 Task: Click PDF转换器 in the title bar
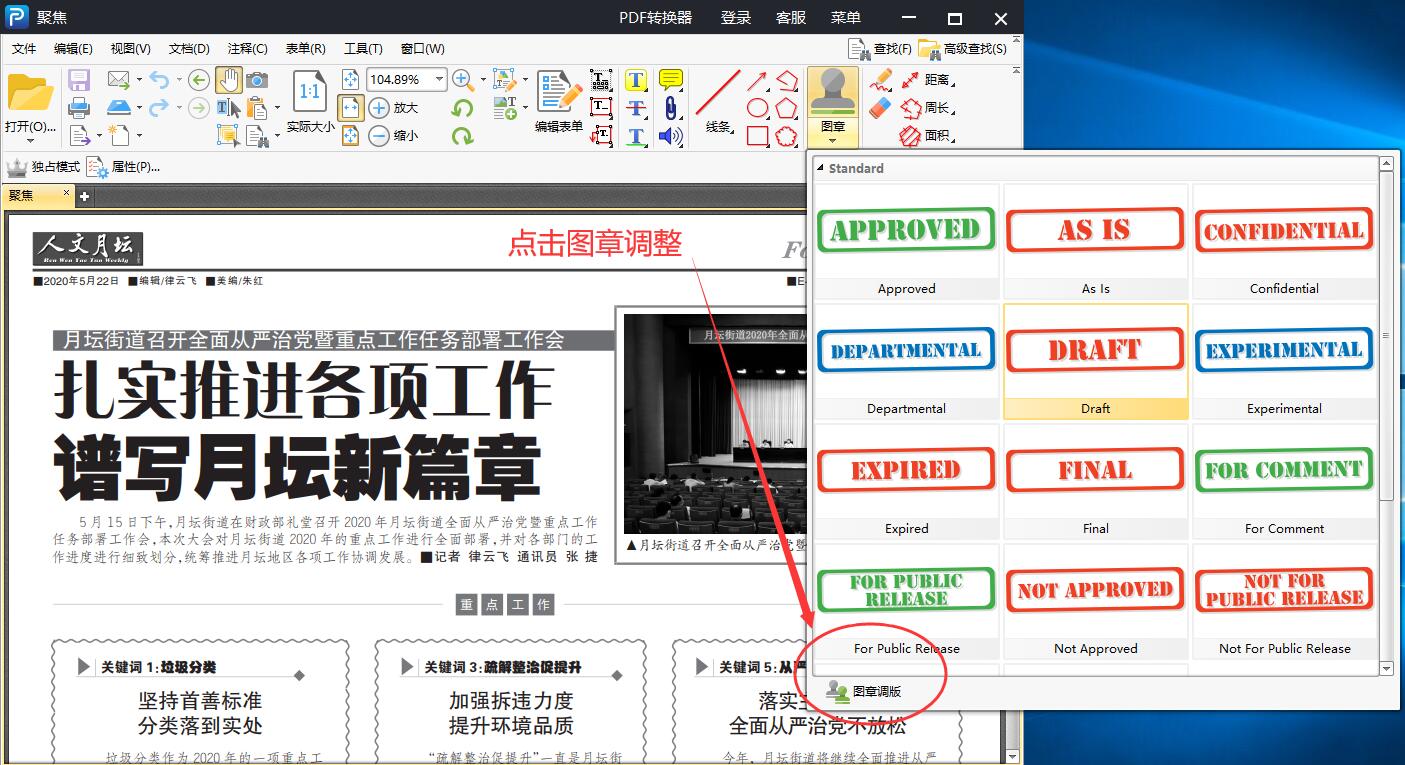(656, 18)
